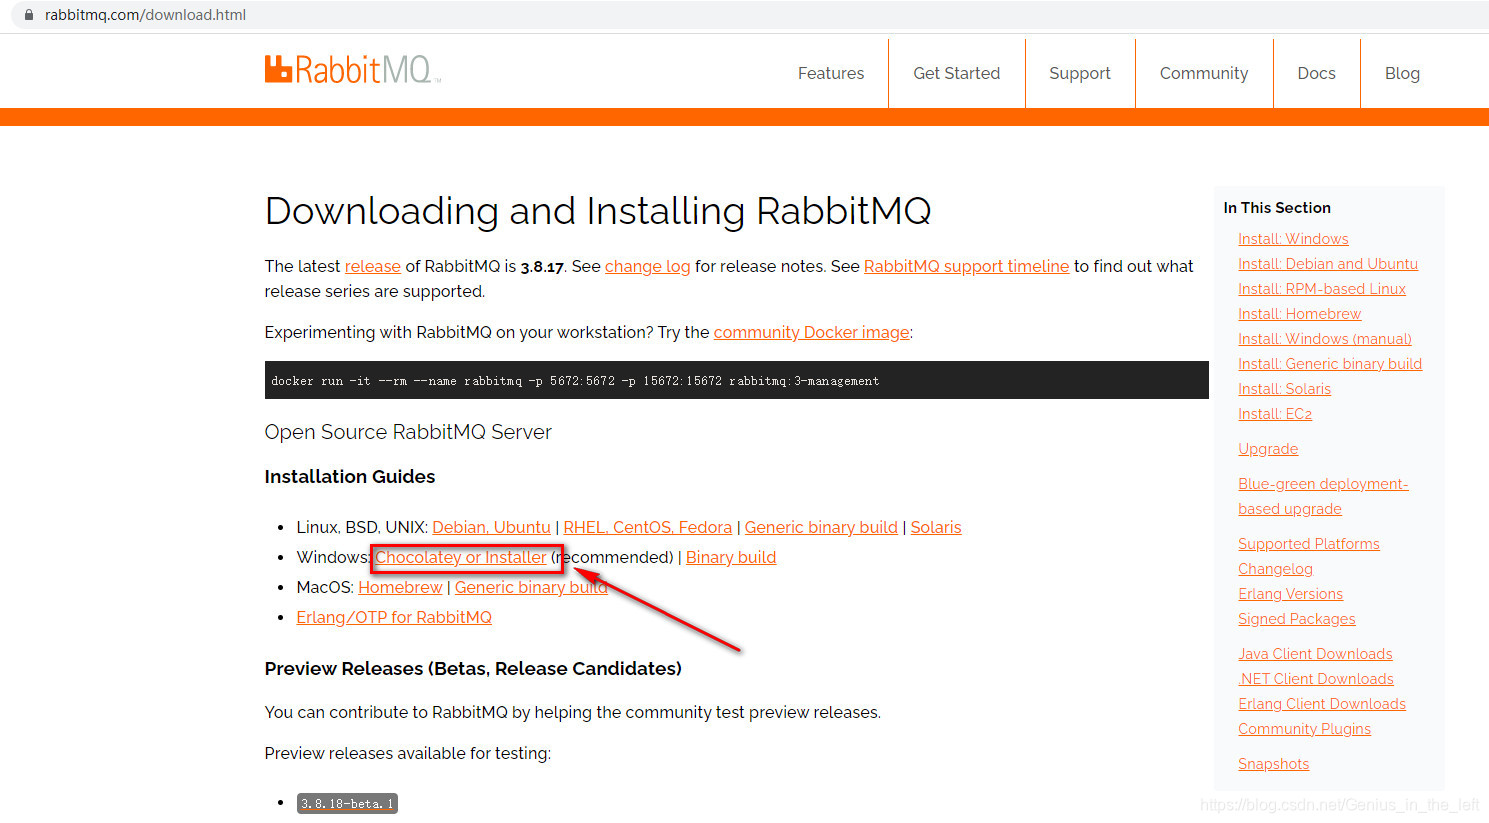
Task: Click Chocolatey or Installer link
Action: coord(461,557)
